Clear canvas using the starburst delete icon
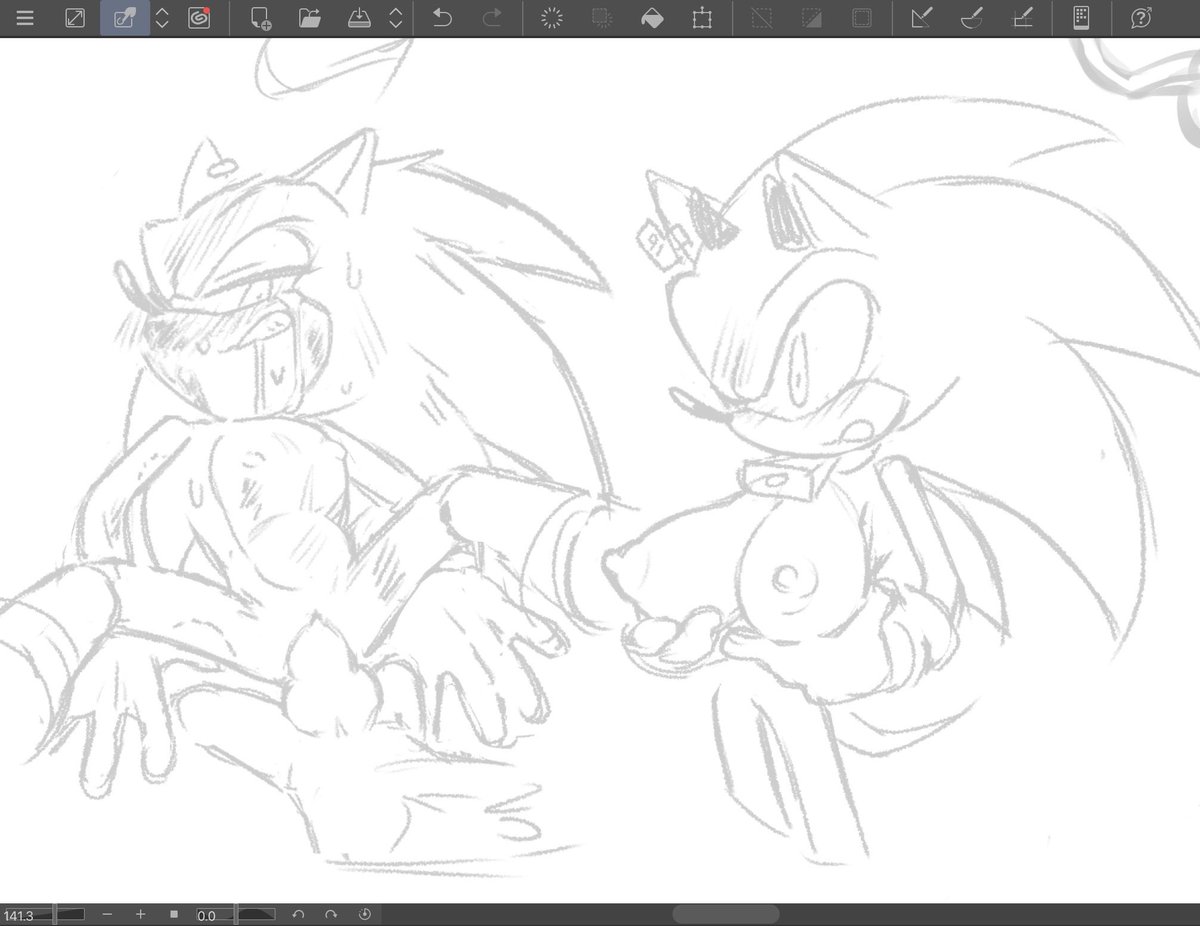Image resolution: width=1200 pixels, height=926 pixels. [x=552, y=18]
